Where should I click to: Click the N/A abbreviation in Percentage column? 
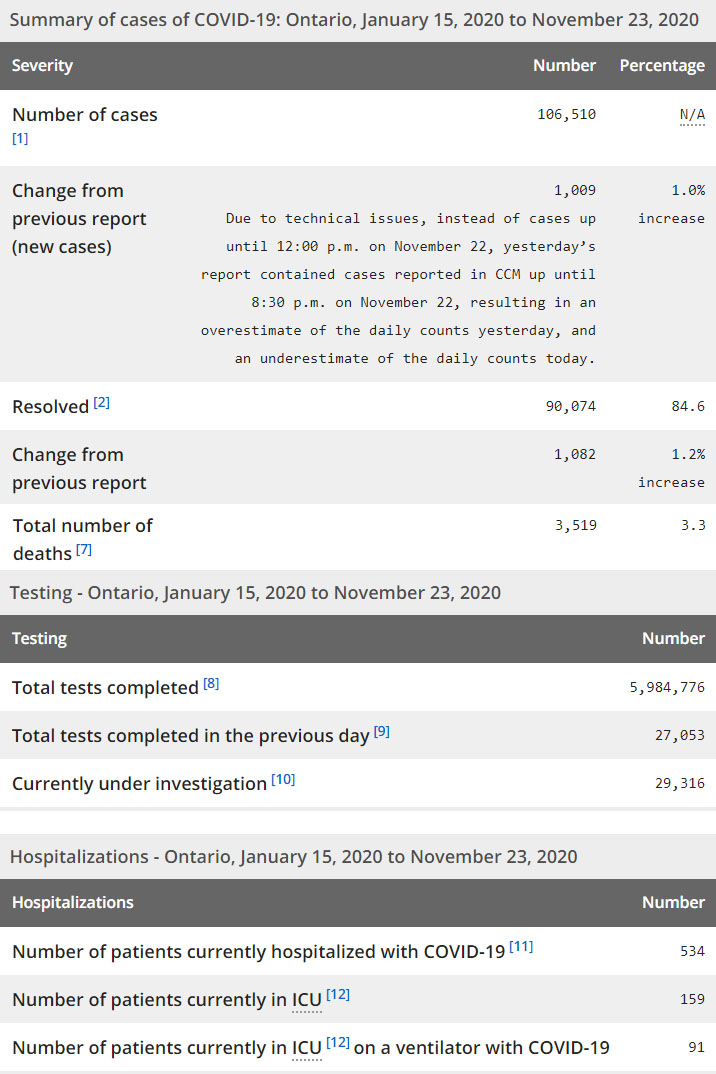(x=692, y=115)
